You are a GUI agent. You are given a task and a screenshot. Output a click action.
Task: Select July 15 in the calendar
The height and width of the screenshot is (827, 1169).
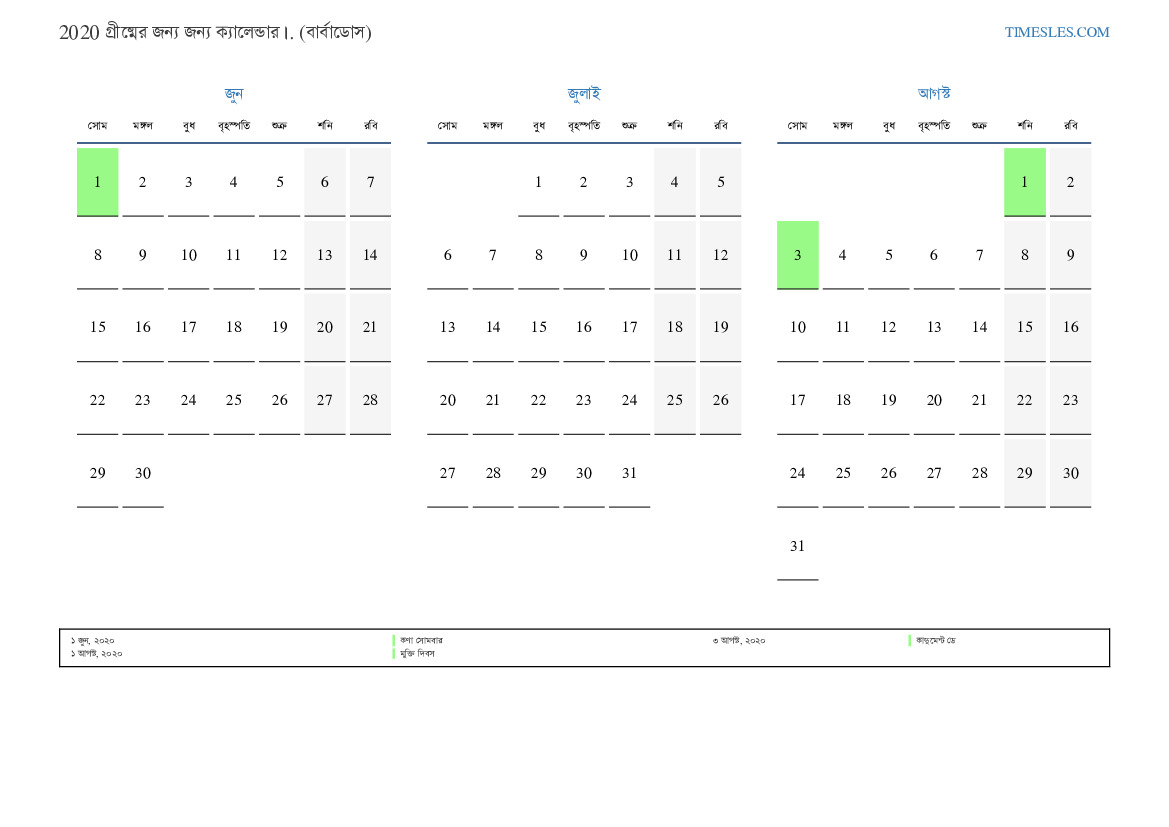tap(538, 328)
